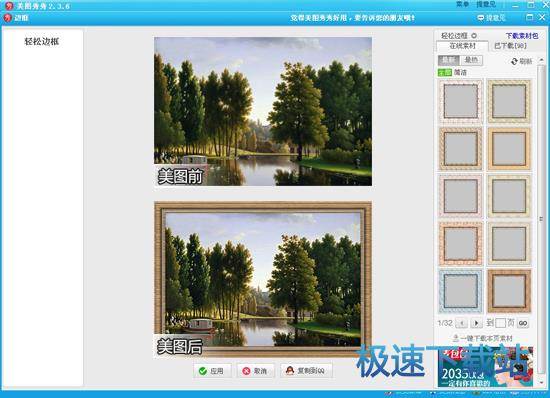
Task: Open the 菜单 menu in title bar
Action: tap(463, 5)
